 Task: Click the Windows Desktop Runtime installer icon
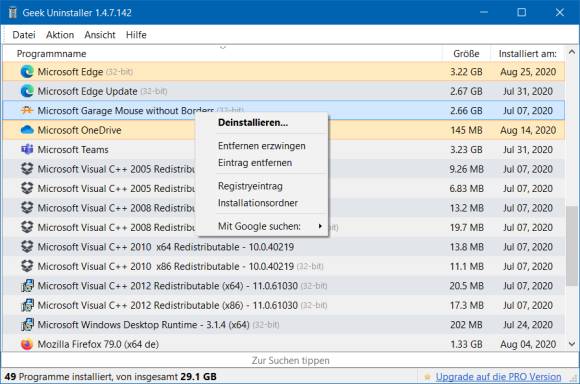tap(27, 324)
